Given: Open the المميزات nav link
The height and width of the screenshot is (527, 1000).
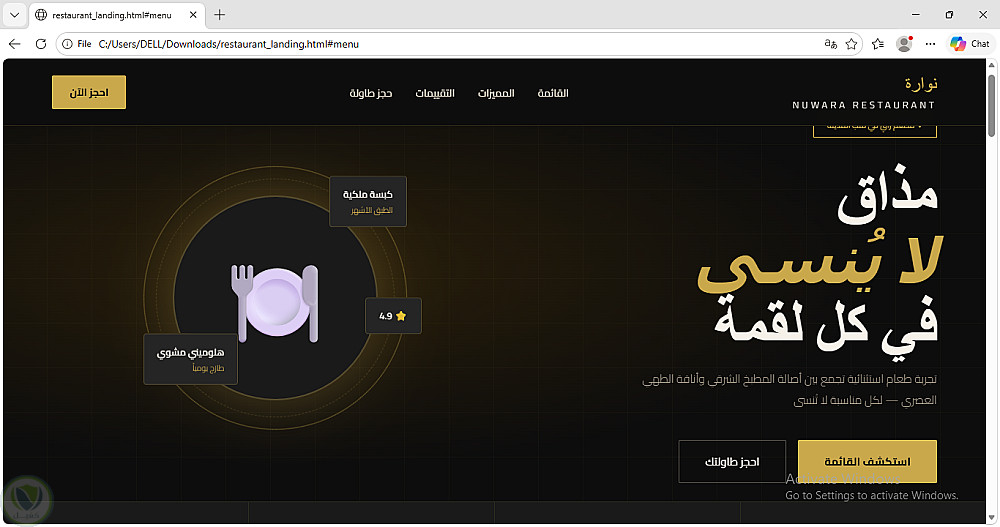Looking at the screenshot, I should tap(496, 93).
